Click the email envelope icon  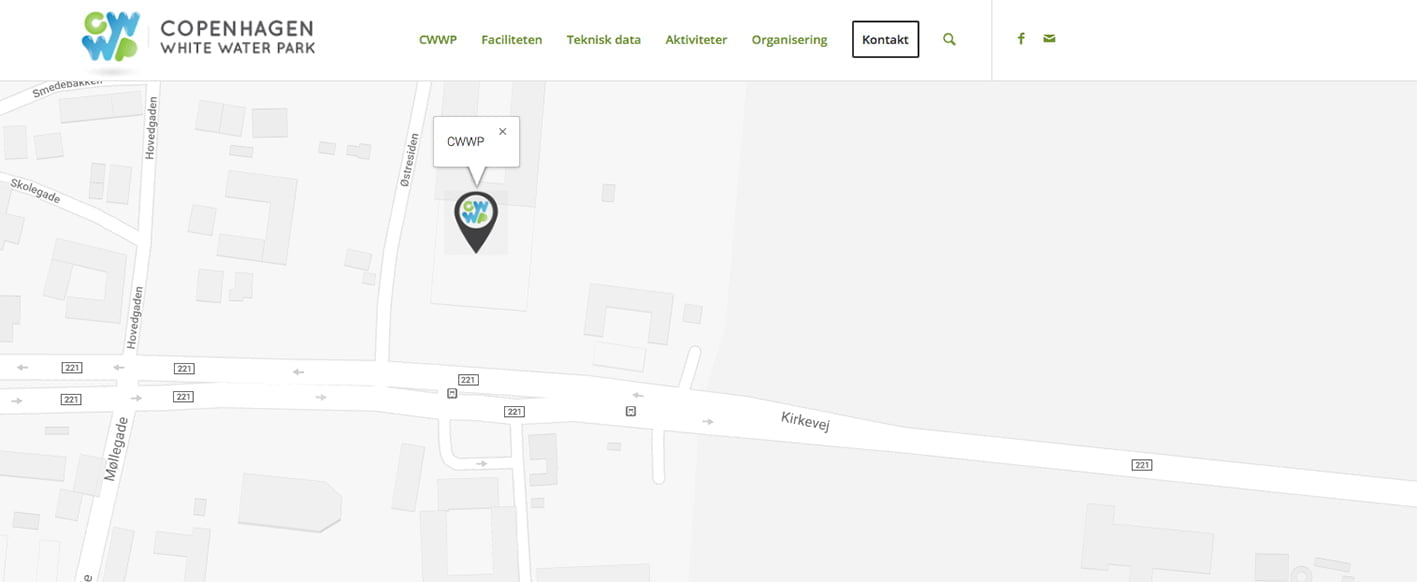(x=1049, y=39)
